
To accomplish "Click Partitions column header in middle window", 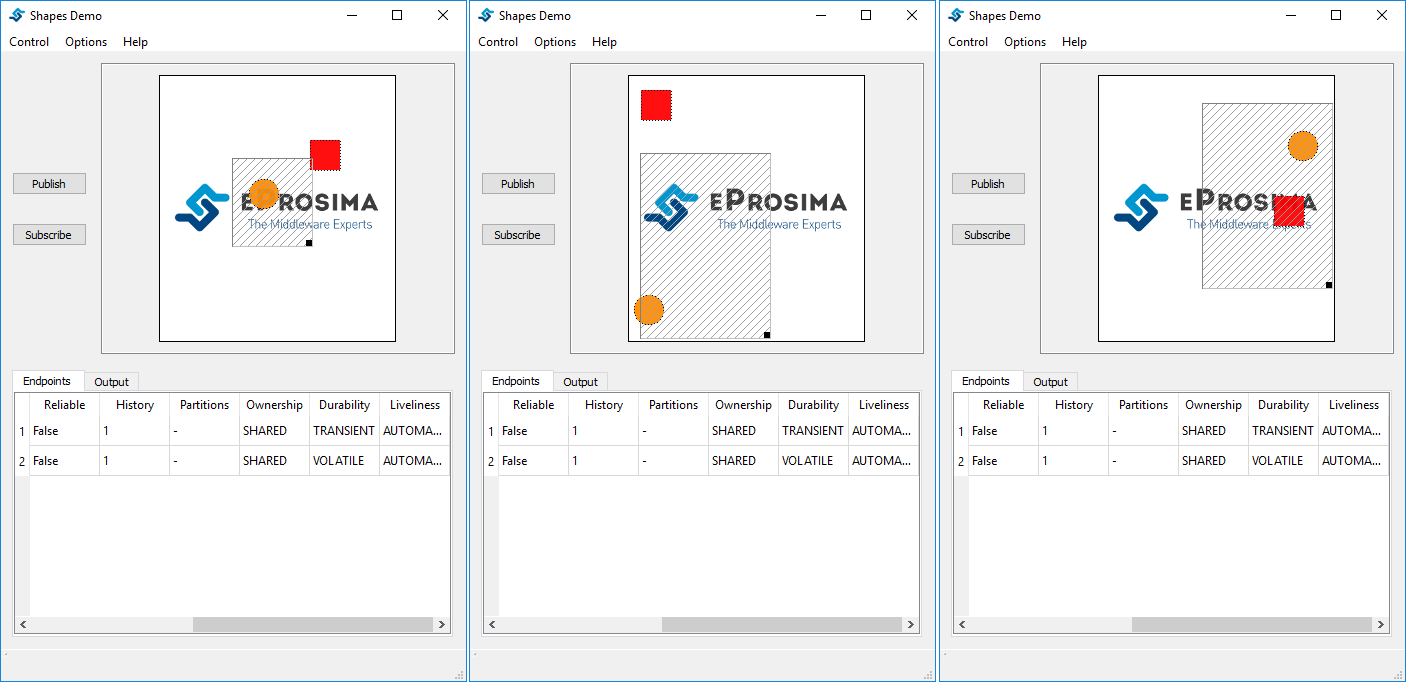I will click(x=674, y=405).
